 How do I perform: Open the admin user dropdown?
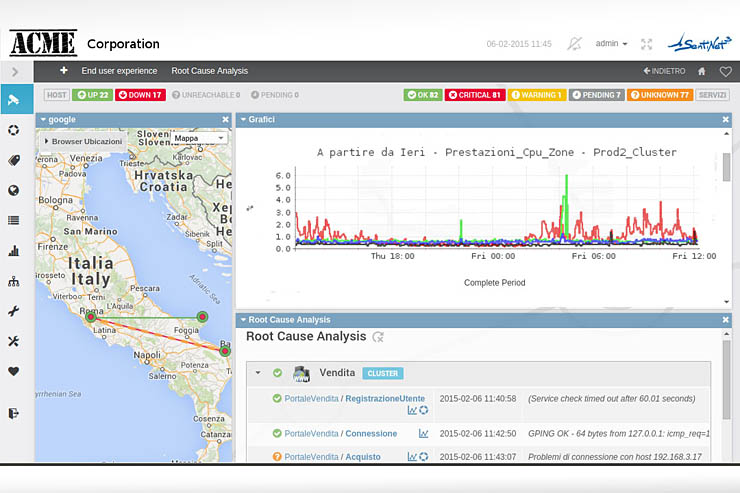click(x=611, y=44)
